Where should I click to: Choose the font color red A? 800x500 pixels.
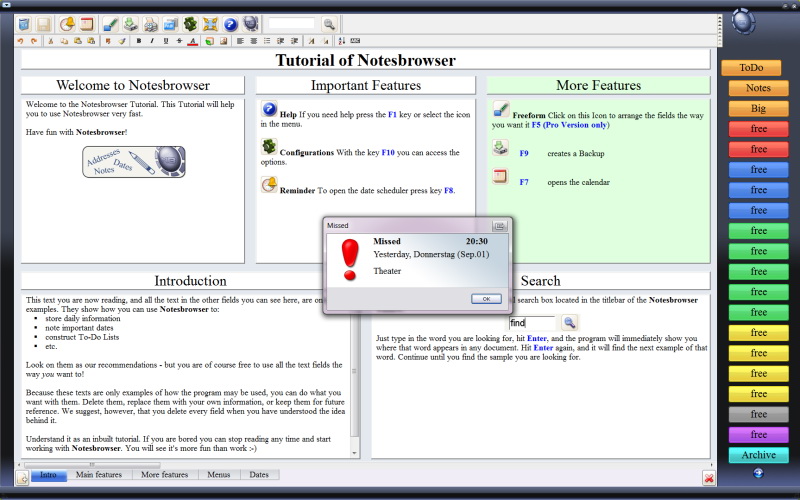pos(192,41)
